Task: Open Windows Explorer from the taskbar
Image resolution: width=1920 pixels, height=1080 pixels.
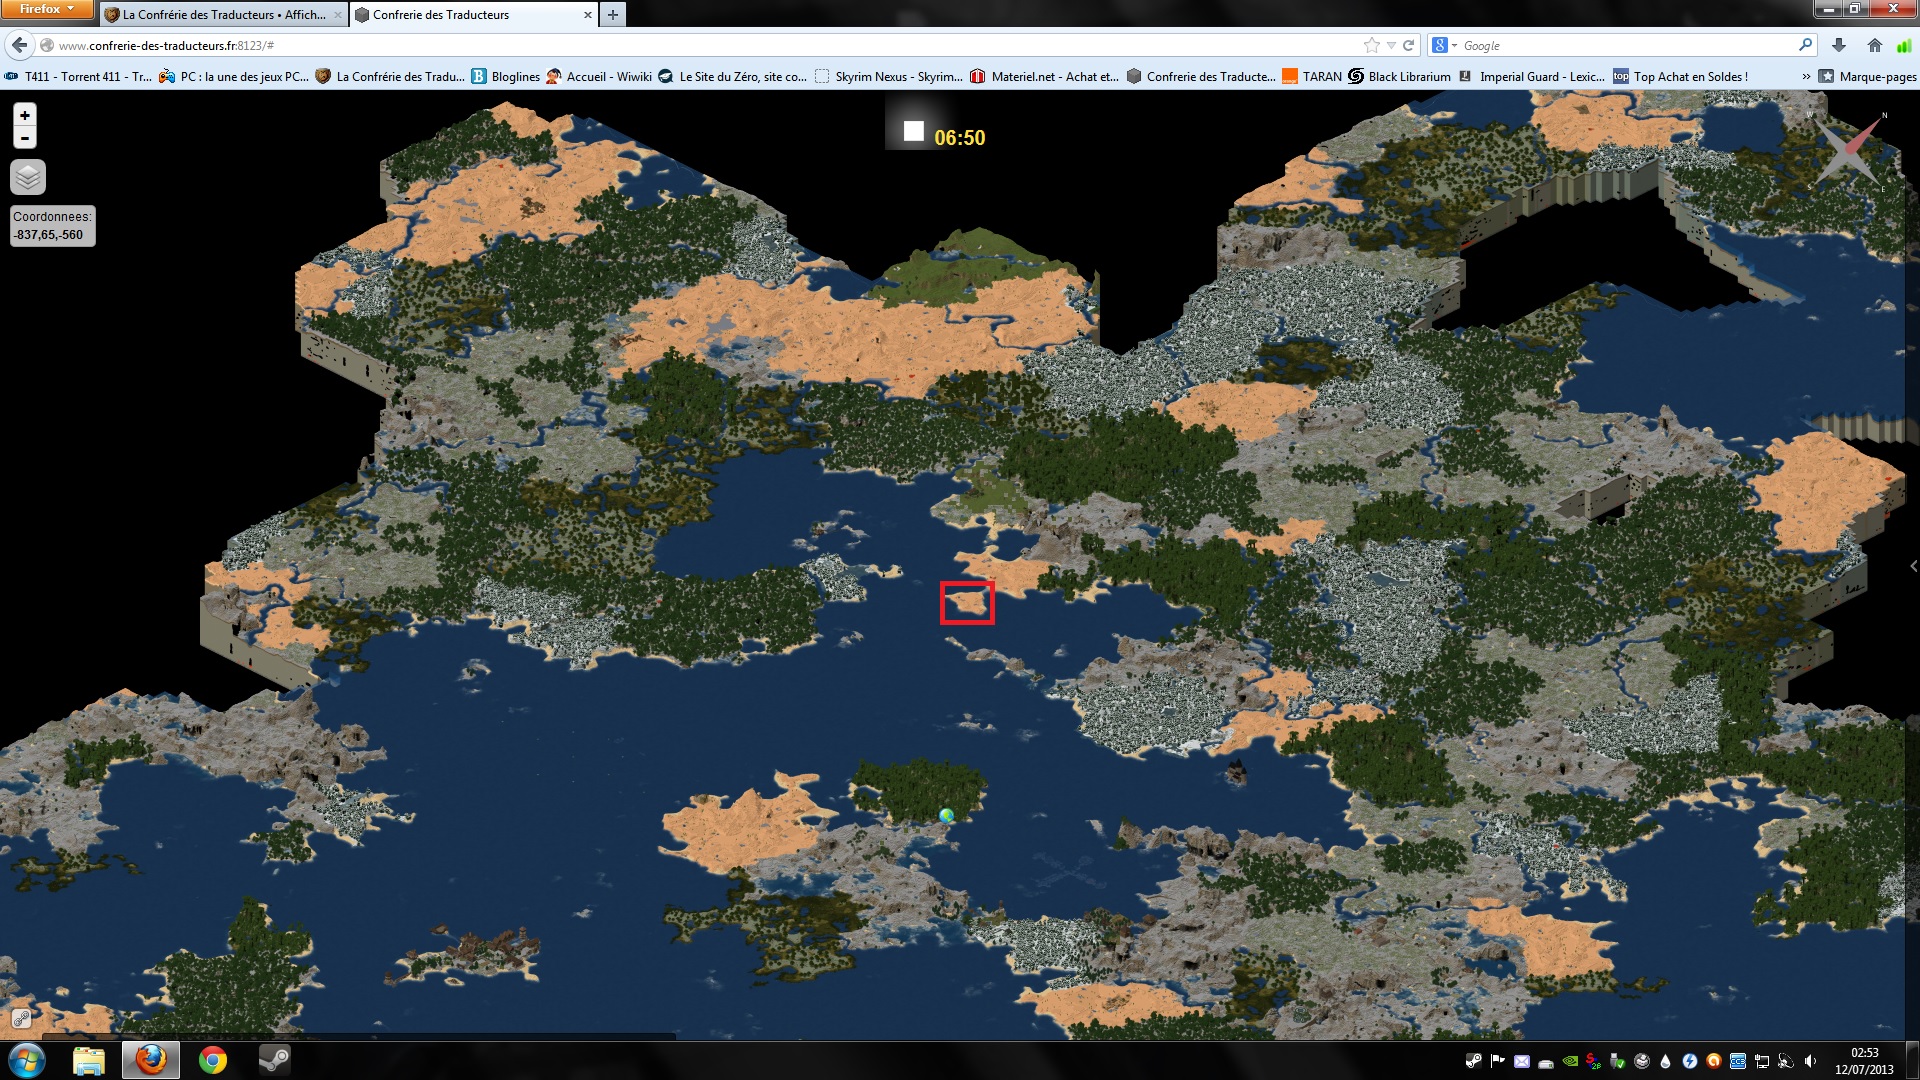Action: pos(89,1060)
